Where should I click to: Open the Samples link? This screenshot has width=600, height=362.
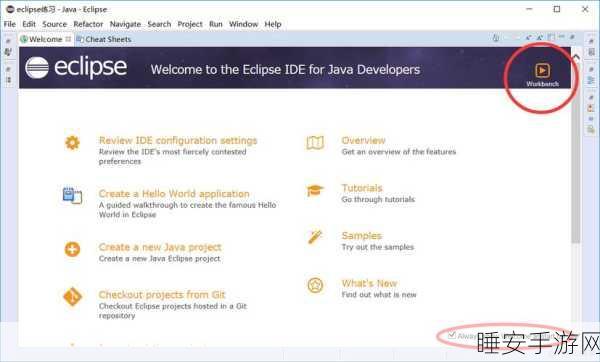pos(362,236)
